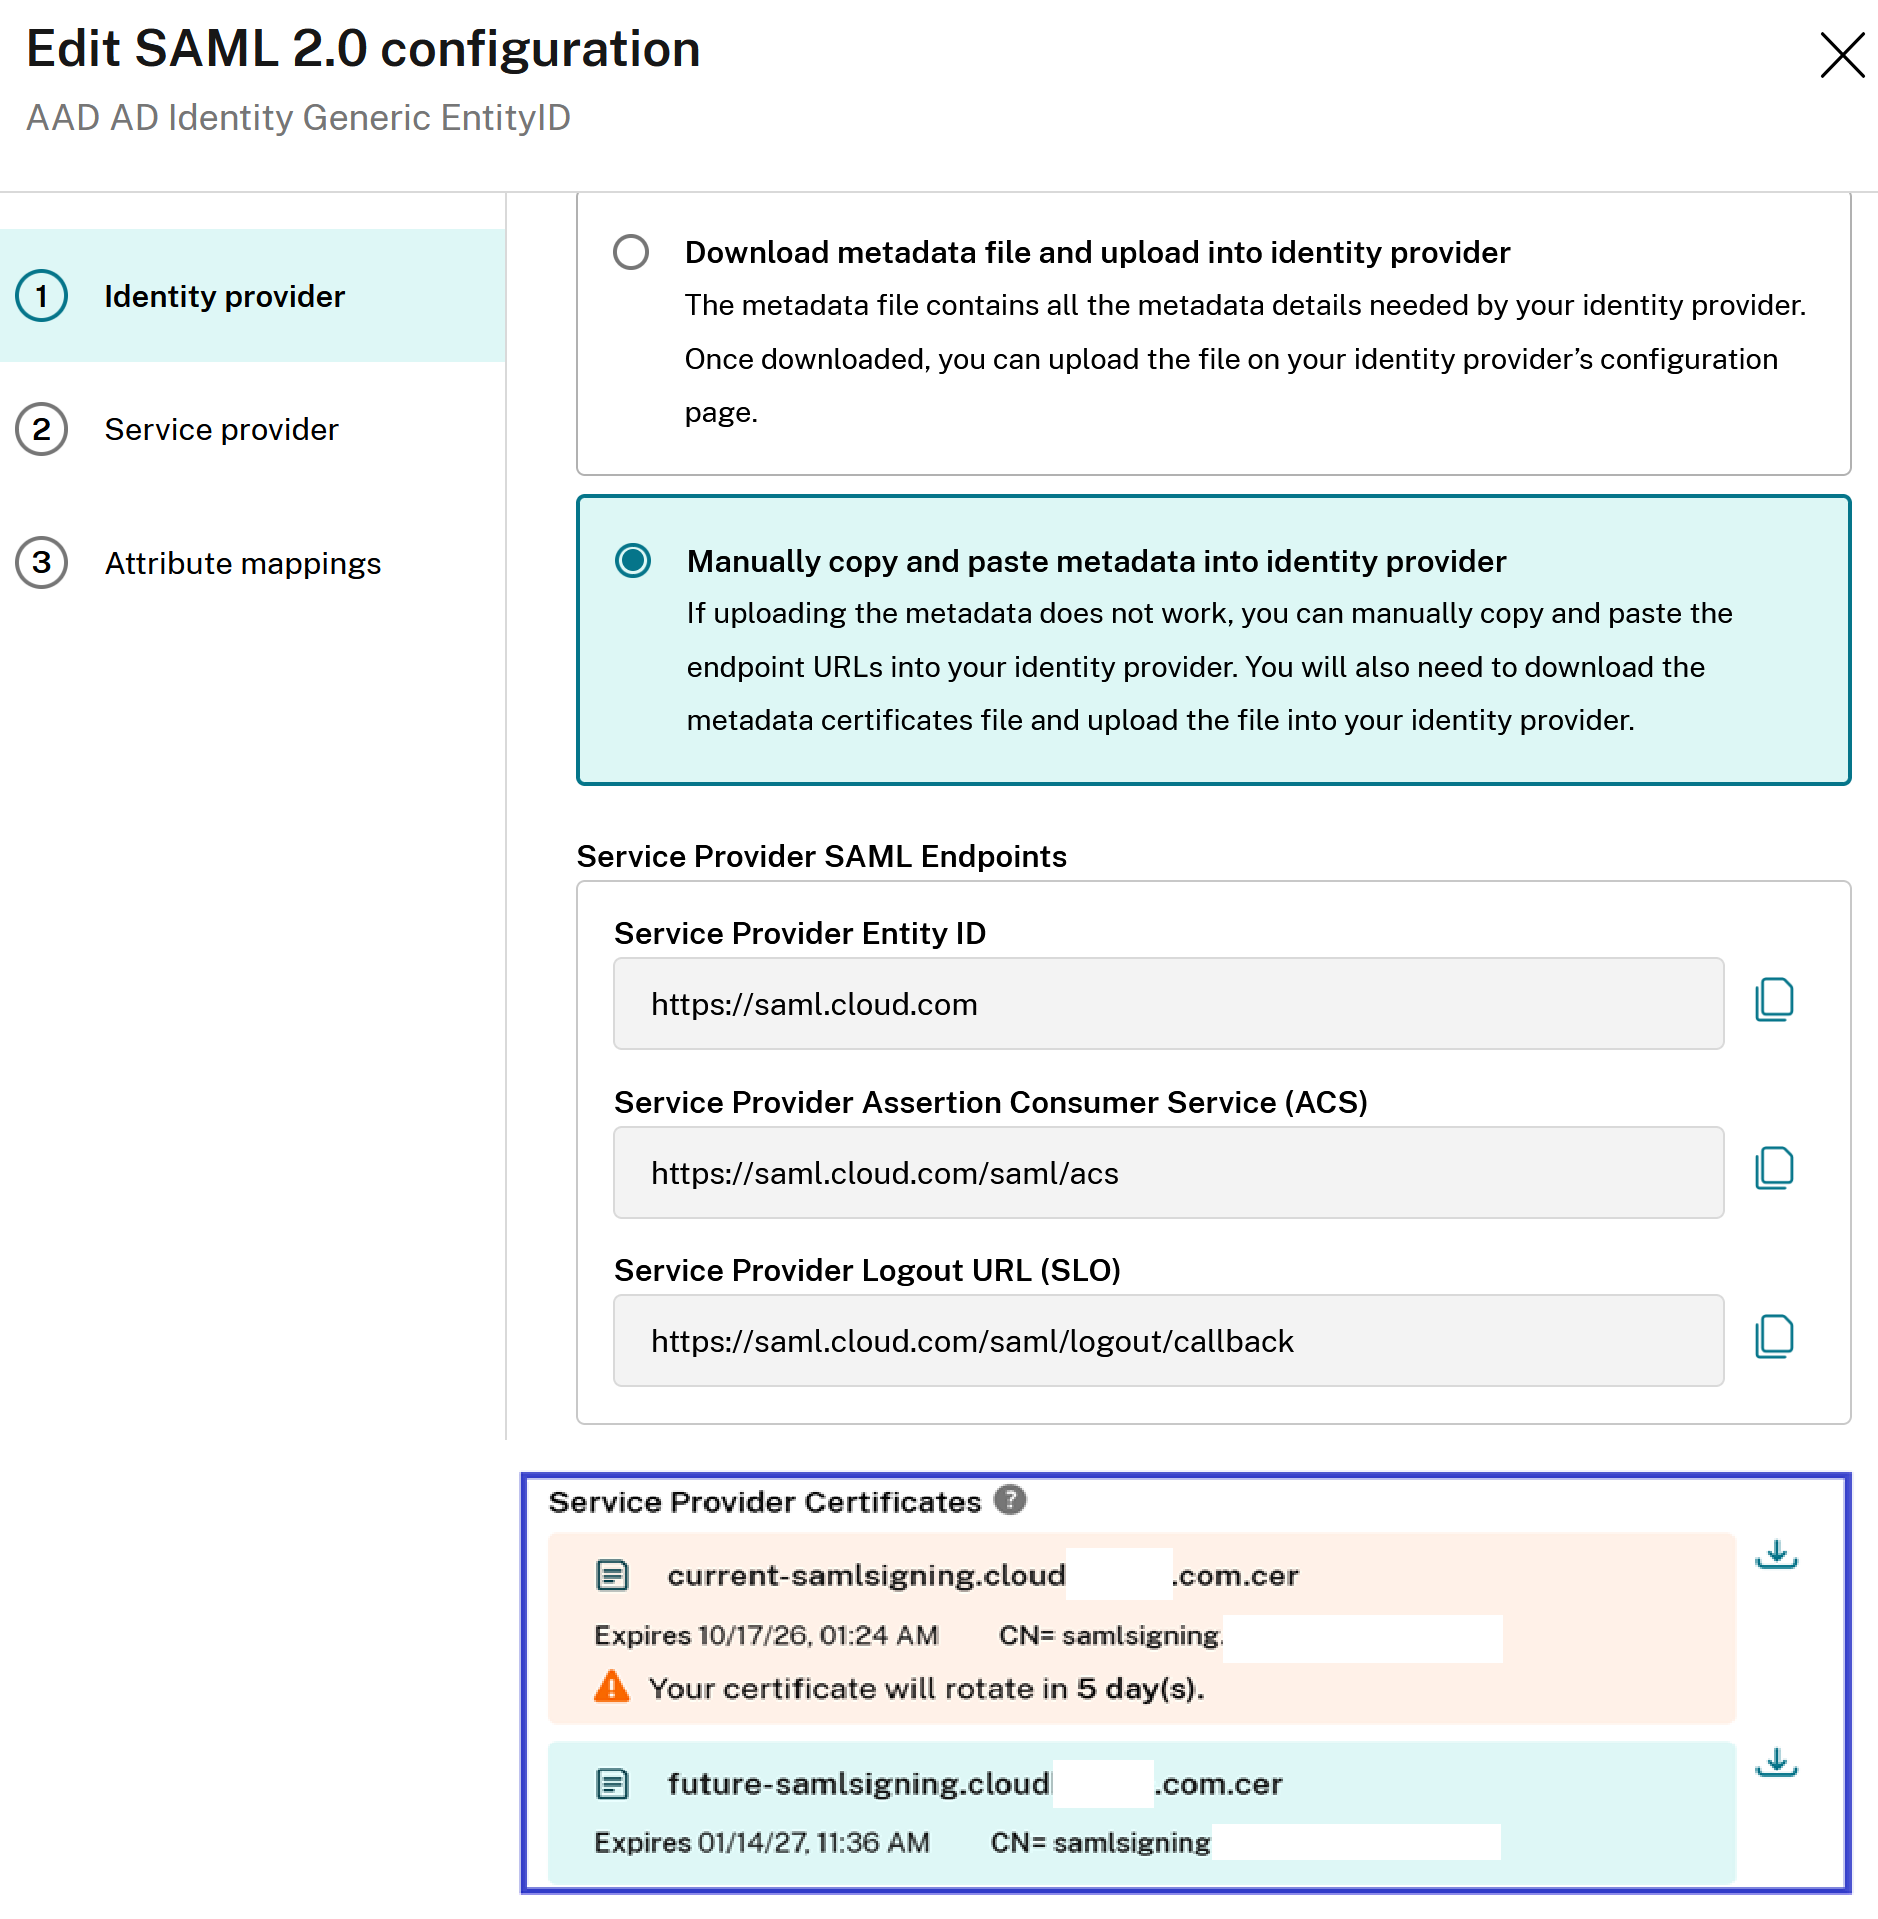This screenshot has width=1878, height=1919.
Task: Close the Edit SAML 2.0 configuration dialog
Action: click(x=1841, y=56)
